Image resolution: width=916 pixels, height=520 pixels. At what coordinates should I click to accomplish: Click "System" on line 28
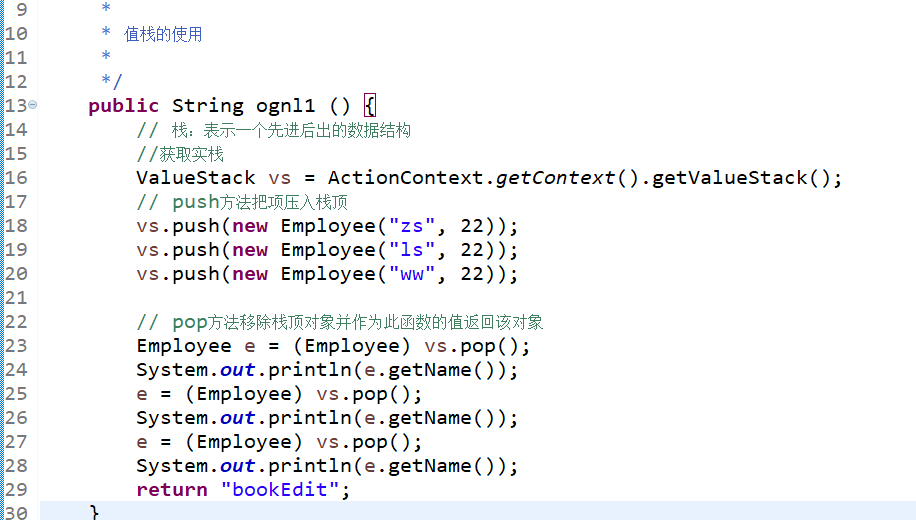click(172, 466)
